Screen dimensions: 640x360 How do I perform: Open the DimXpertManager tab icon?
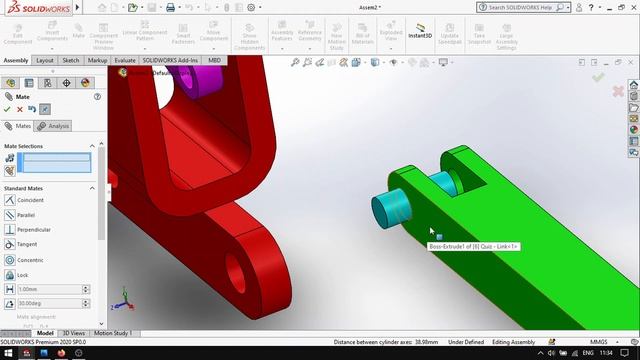coord(67,83)
